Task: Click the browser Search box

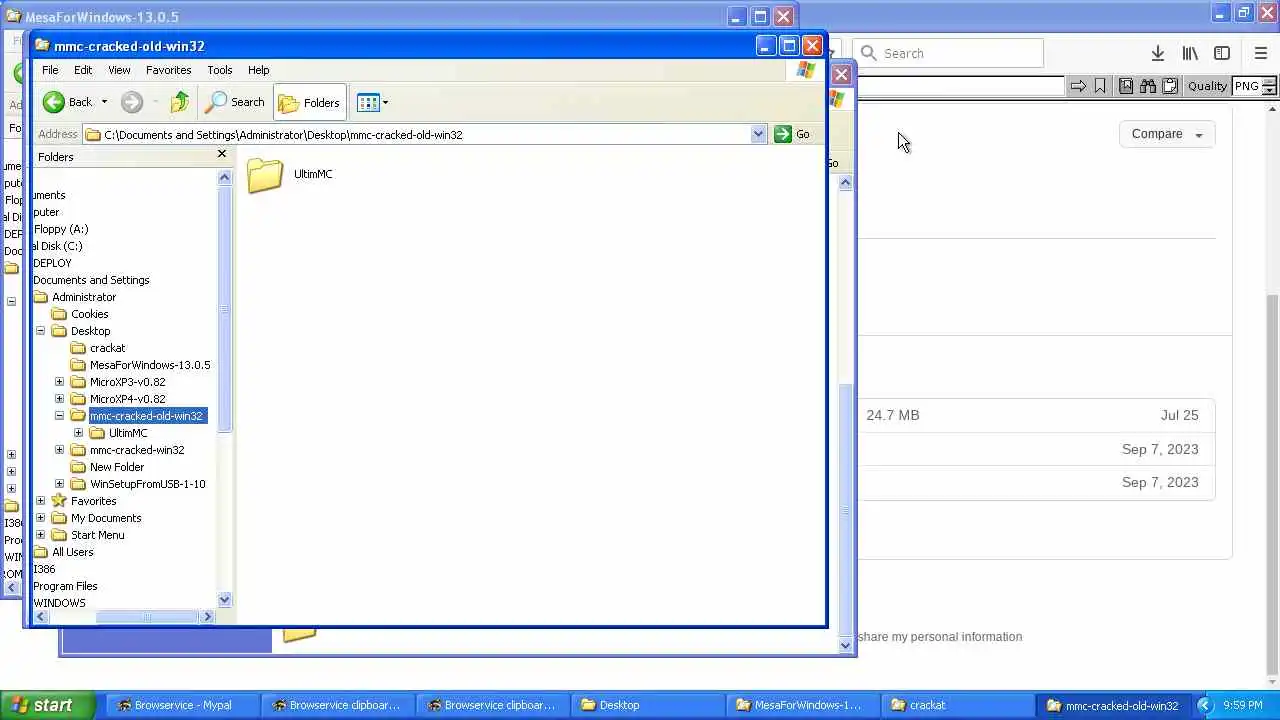Action: tap(948, 53)
